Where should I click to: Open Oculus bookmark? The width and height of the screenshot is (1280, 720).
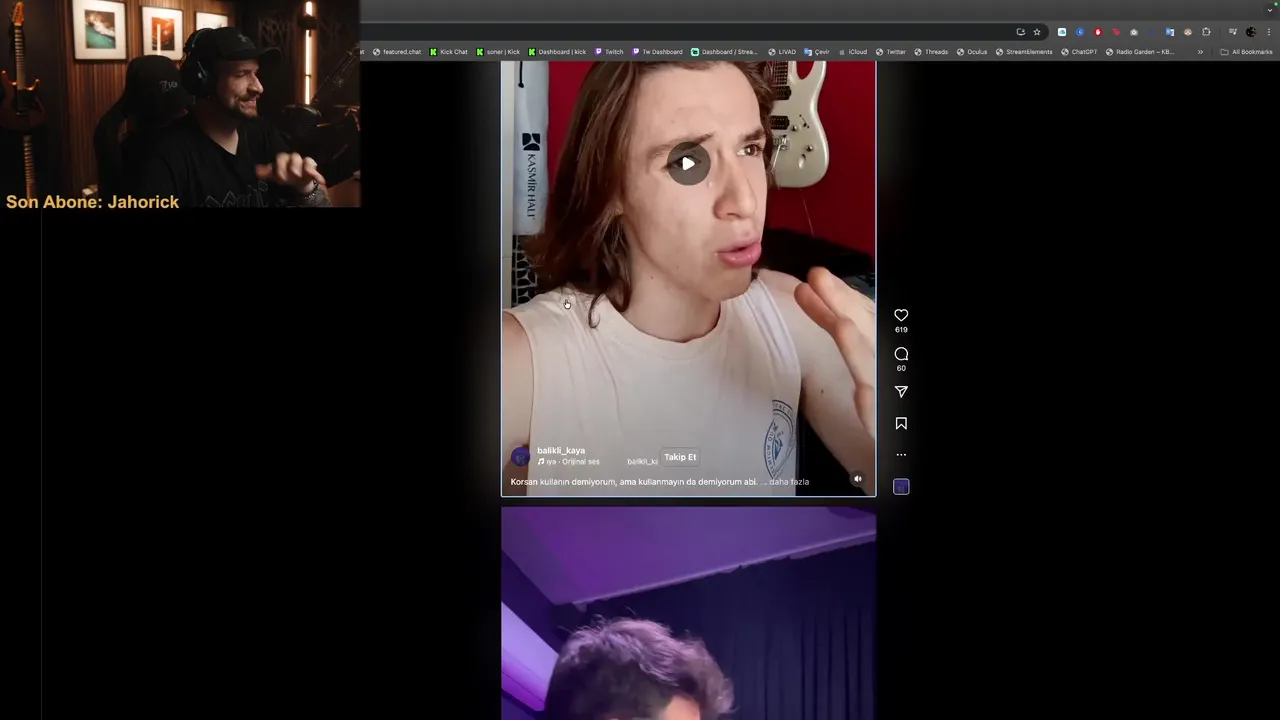tap(972, 52)
